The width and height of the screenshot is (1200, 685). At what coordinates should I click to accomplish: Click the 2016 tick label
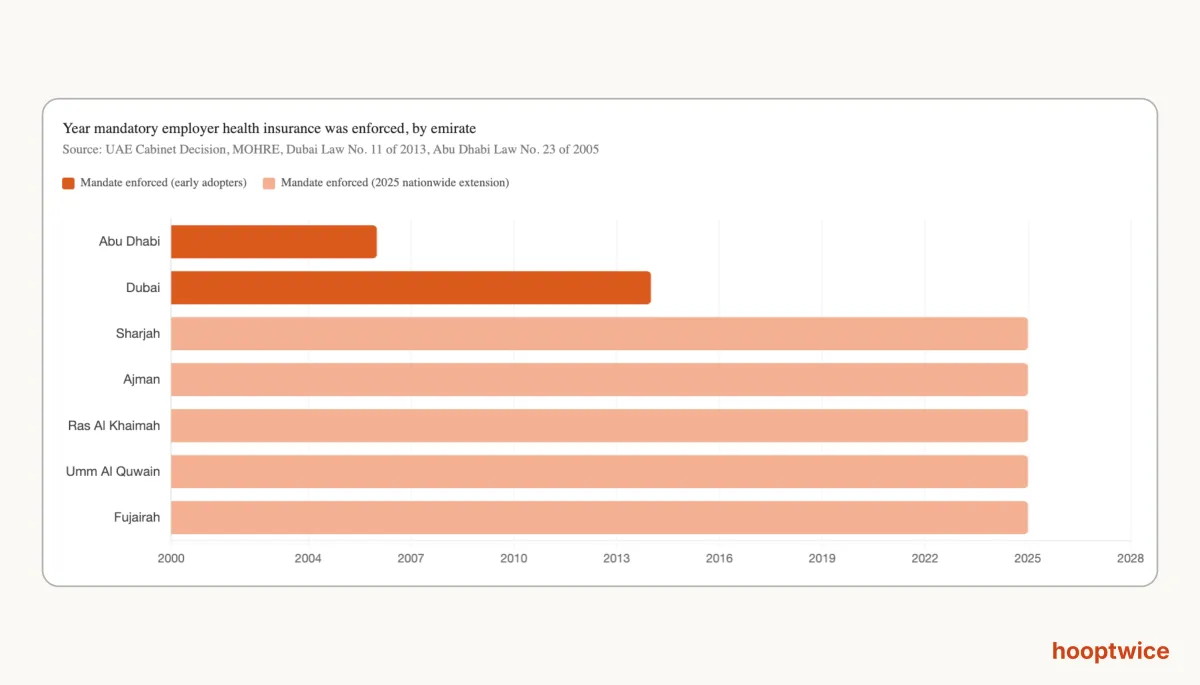coord(720,558)
